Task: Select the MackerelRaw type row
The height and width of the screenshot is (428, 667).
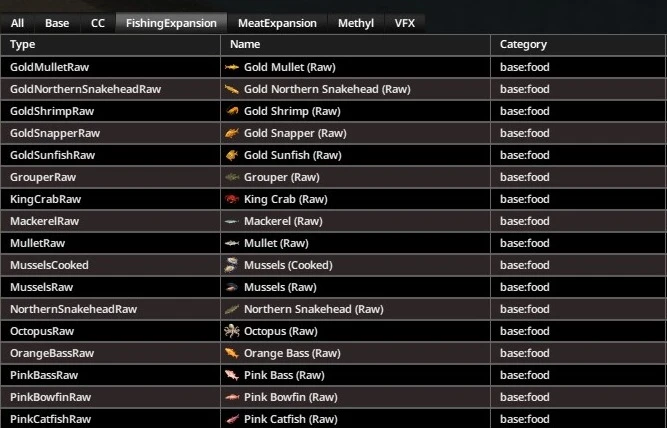Action: (x=44, y=221)
